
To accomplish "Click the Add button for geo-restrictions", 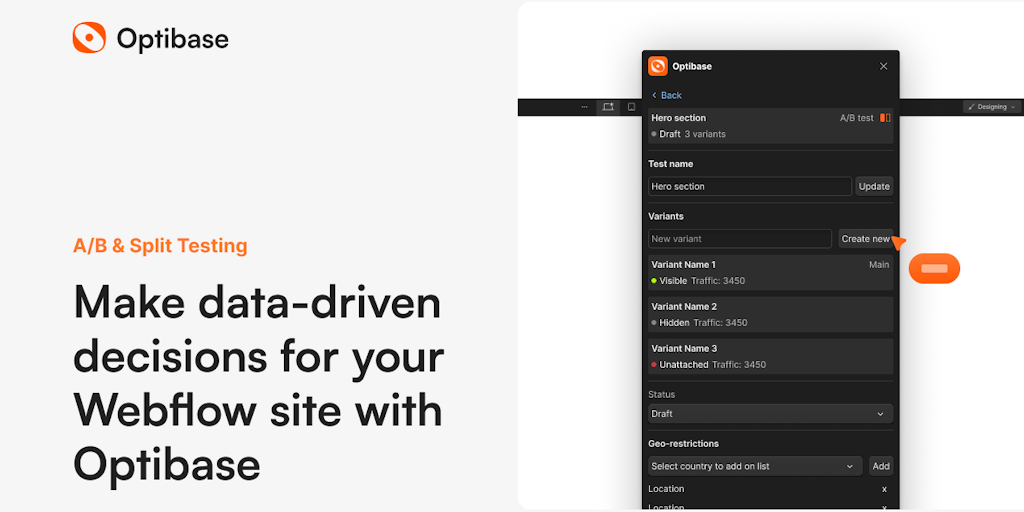I will (881, 466).
